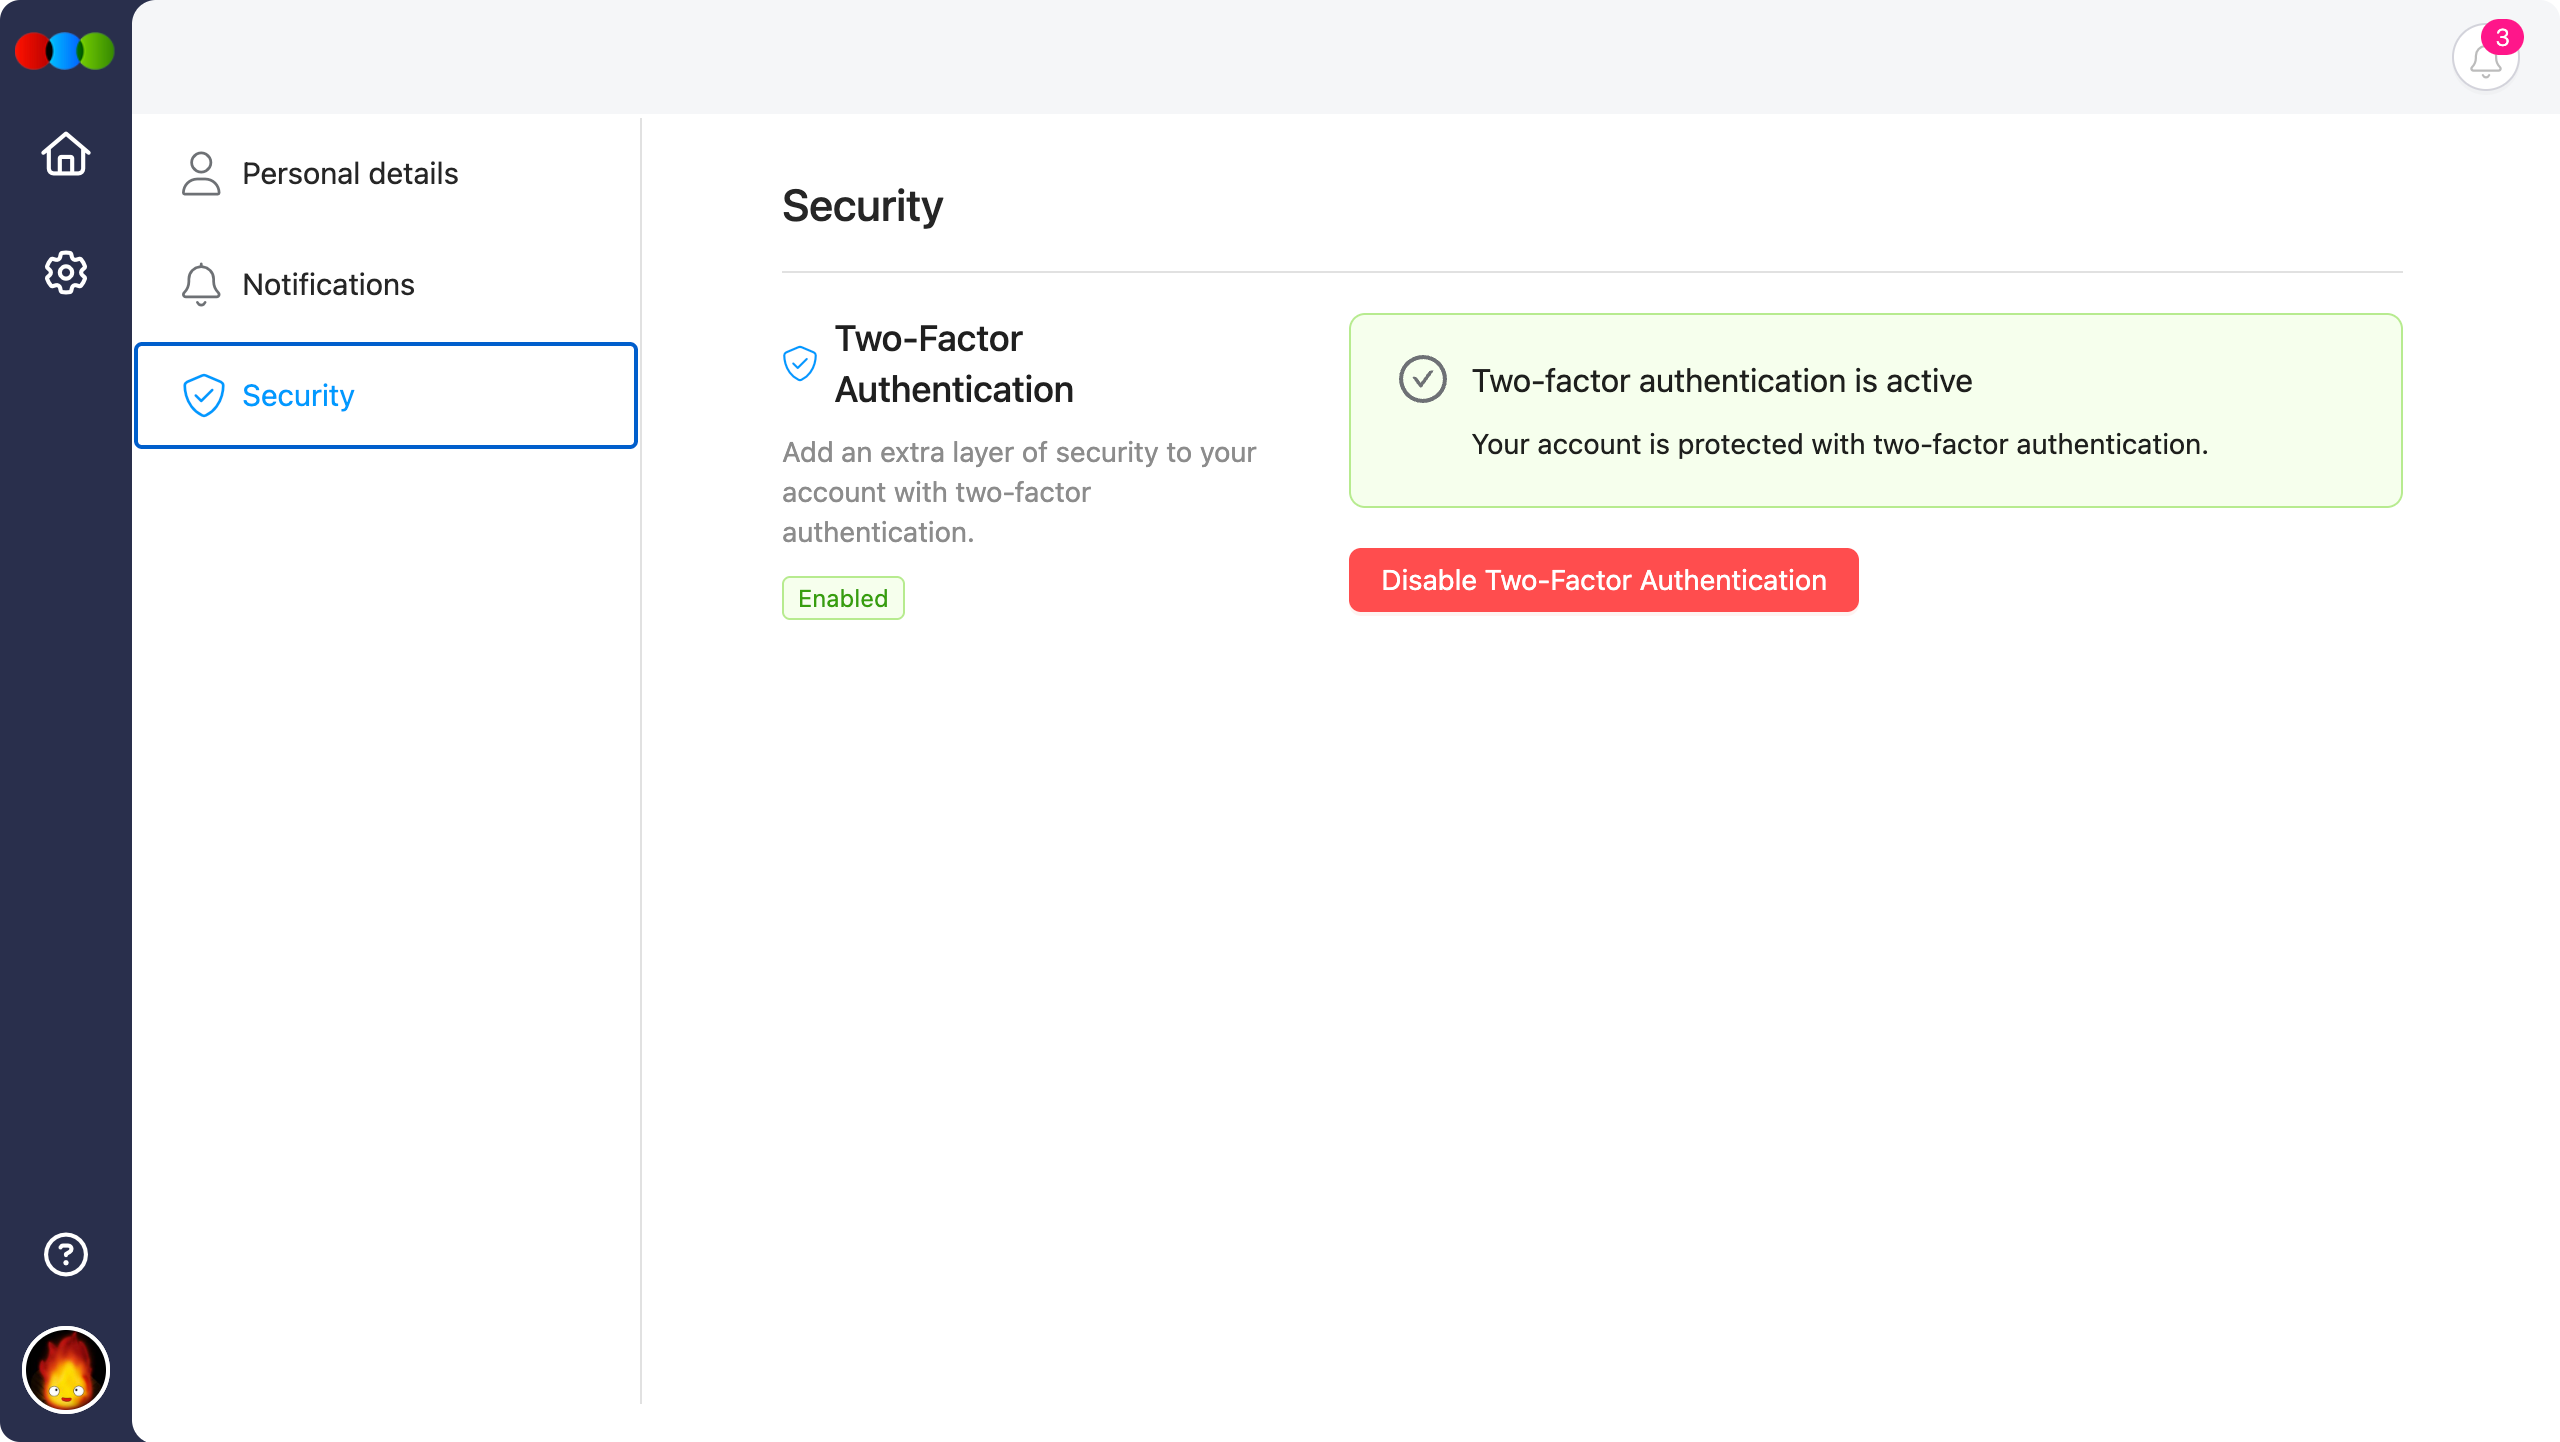
Task: Click the Enabled status badge
Action: pos(843,598)
